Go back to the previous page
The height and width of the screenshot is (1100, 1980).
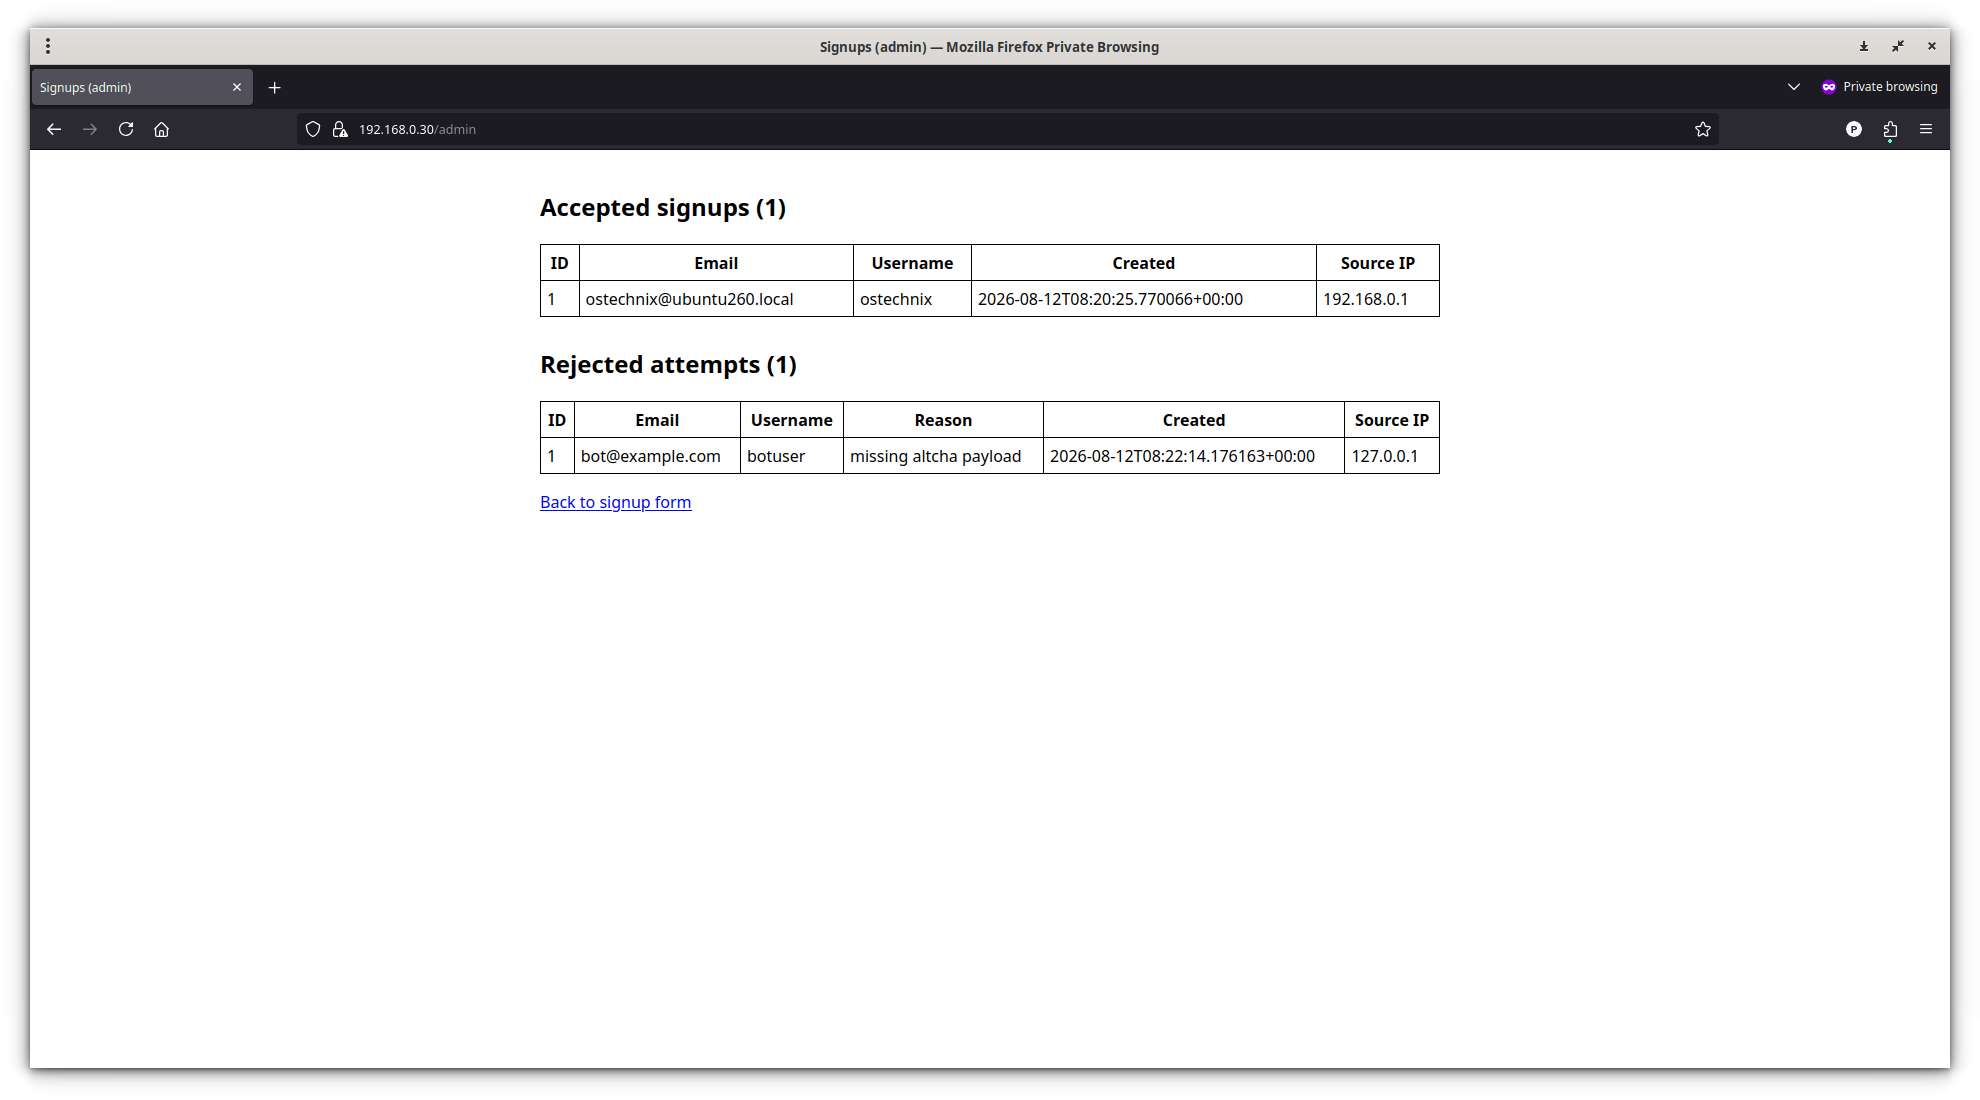[x=54, y=129]
